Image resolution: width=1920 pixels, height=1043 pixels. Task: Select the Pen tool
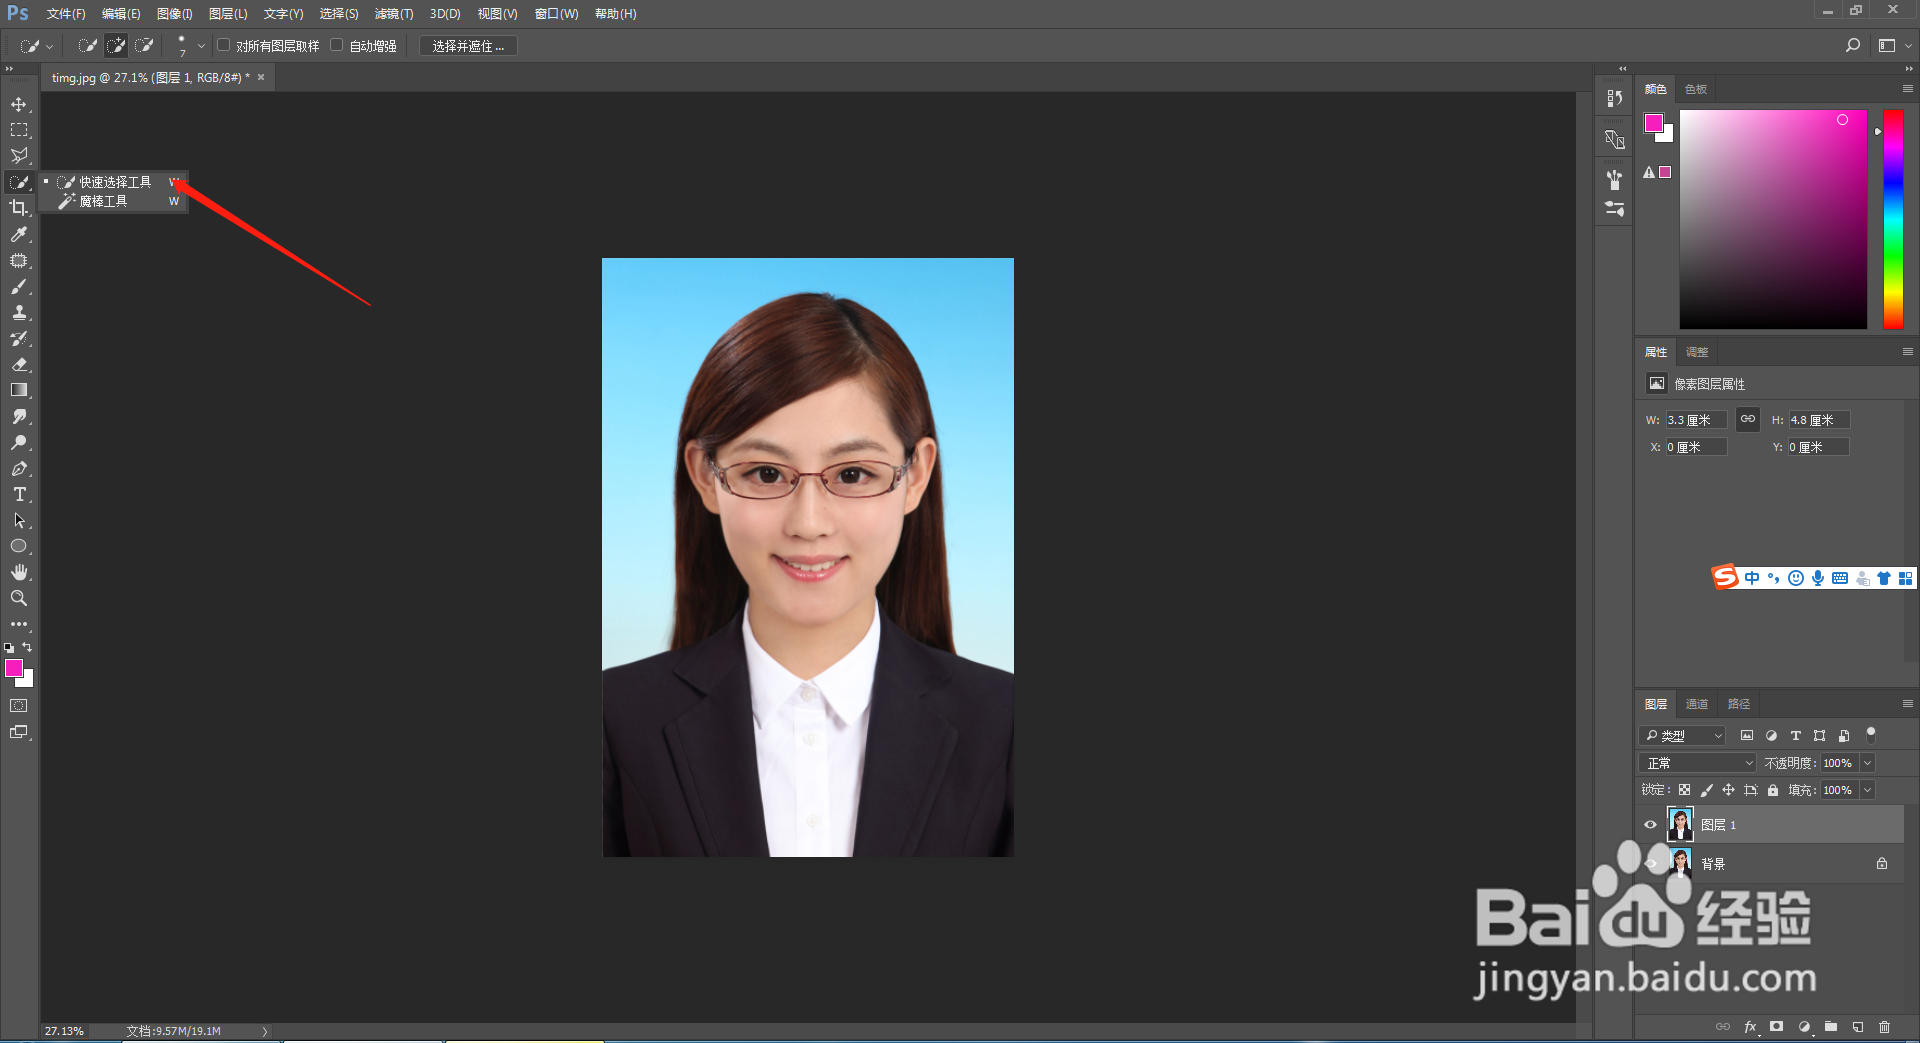tap(19, 468)
